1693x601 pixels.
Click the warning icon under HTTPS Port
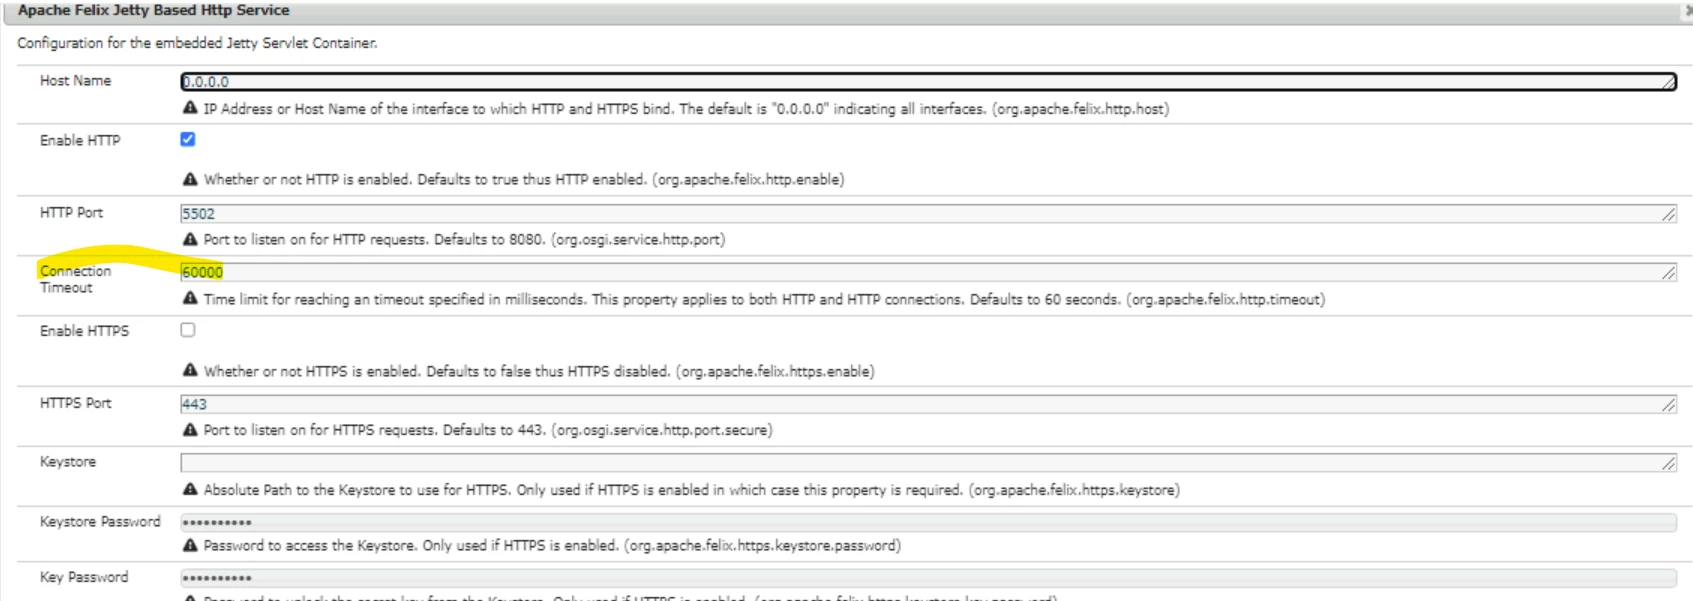click(190, 429)
